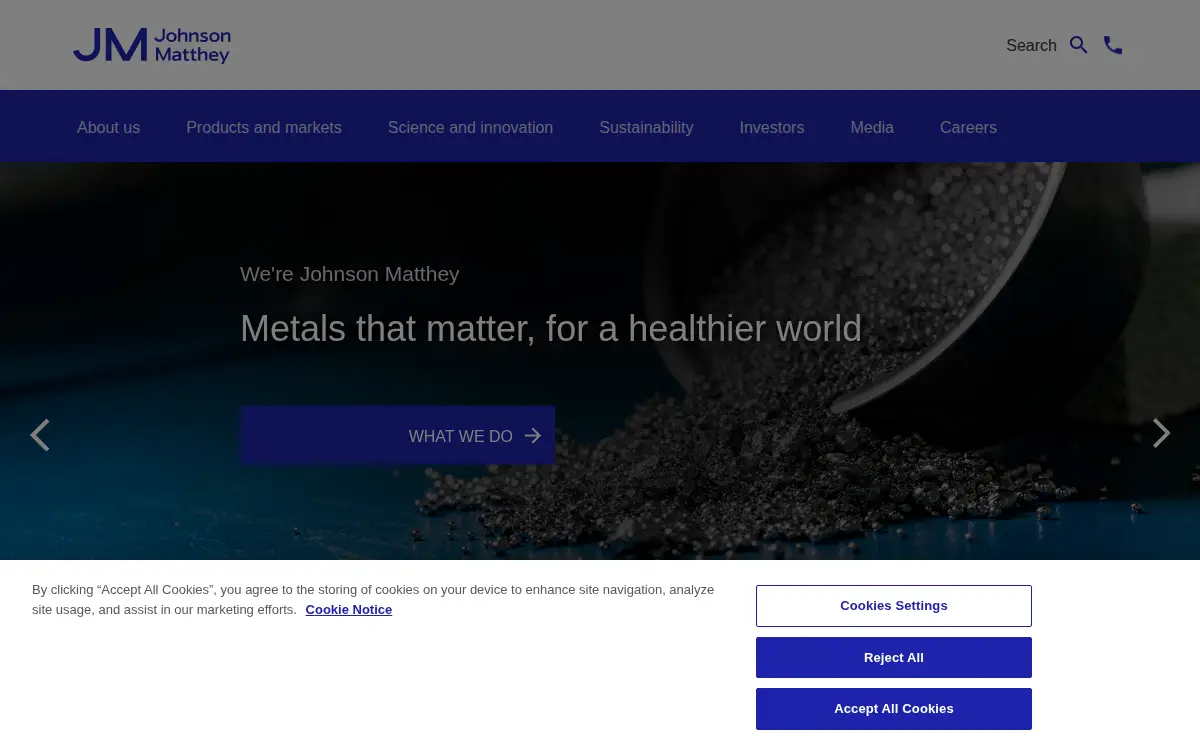Click the Johnson Matthey logo
The height and width of the screenshot is (750, 1200).
point(151,45)
